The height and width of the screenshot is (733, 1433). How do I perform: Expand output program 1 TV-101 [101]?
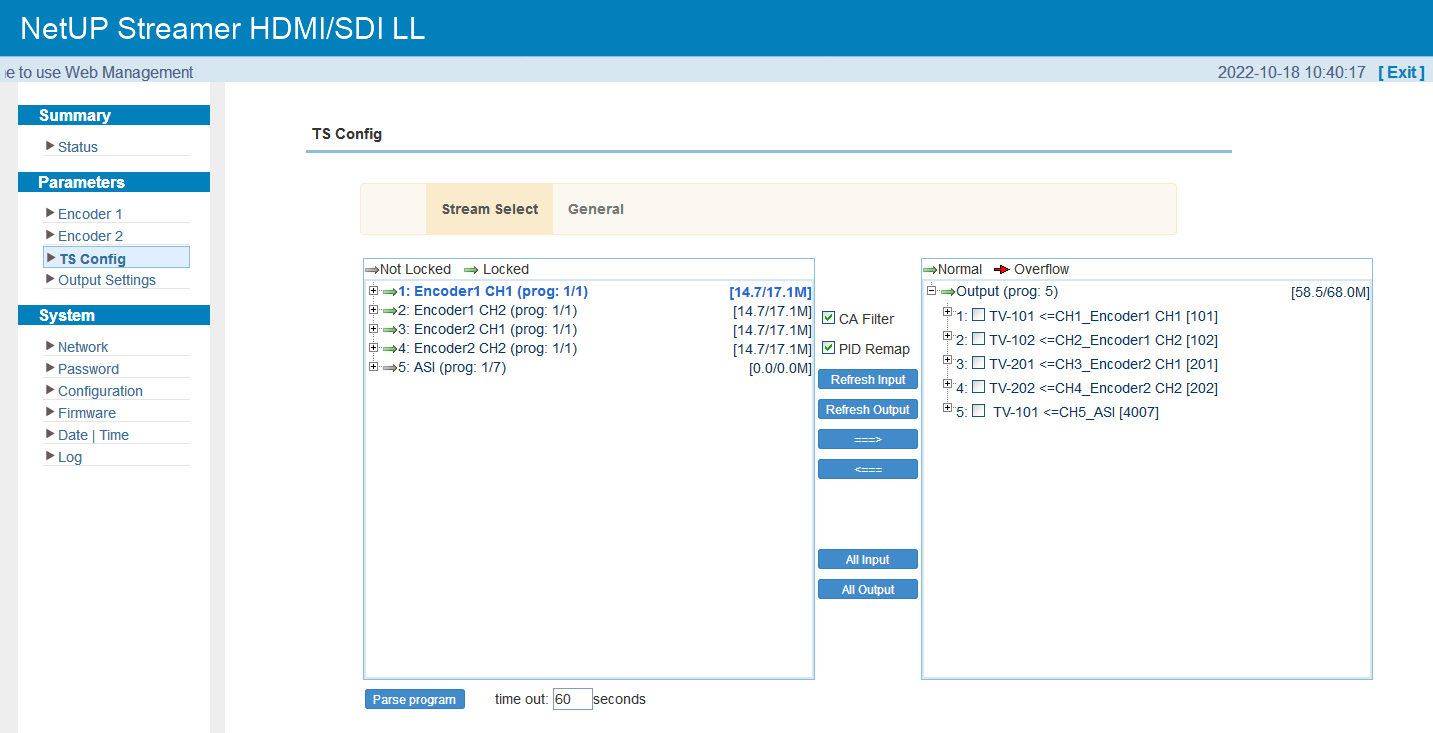coord(949,314)
